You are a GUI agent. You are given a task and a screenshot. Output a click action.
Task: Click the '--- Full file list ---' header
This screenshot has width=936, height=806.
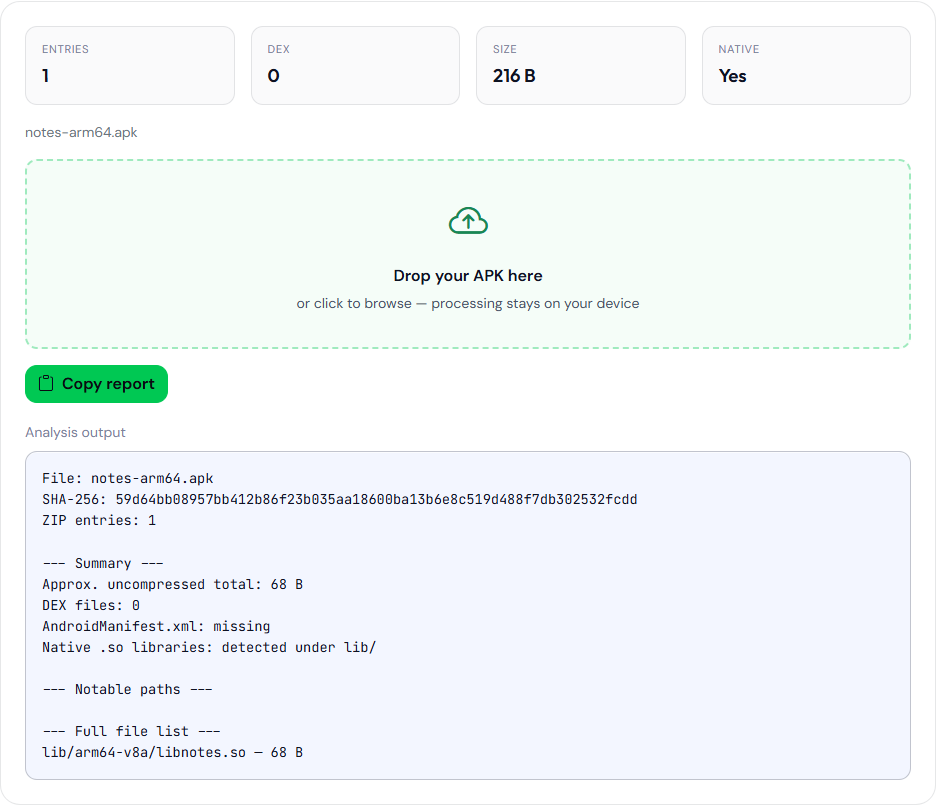coord(131,731)
